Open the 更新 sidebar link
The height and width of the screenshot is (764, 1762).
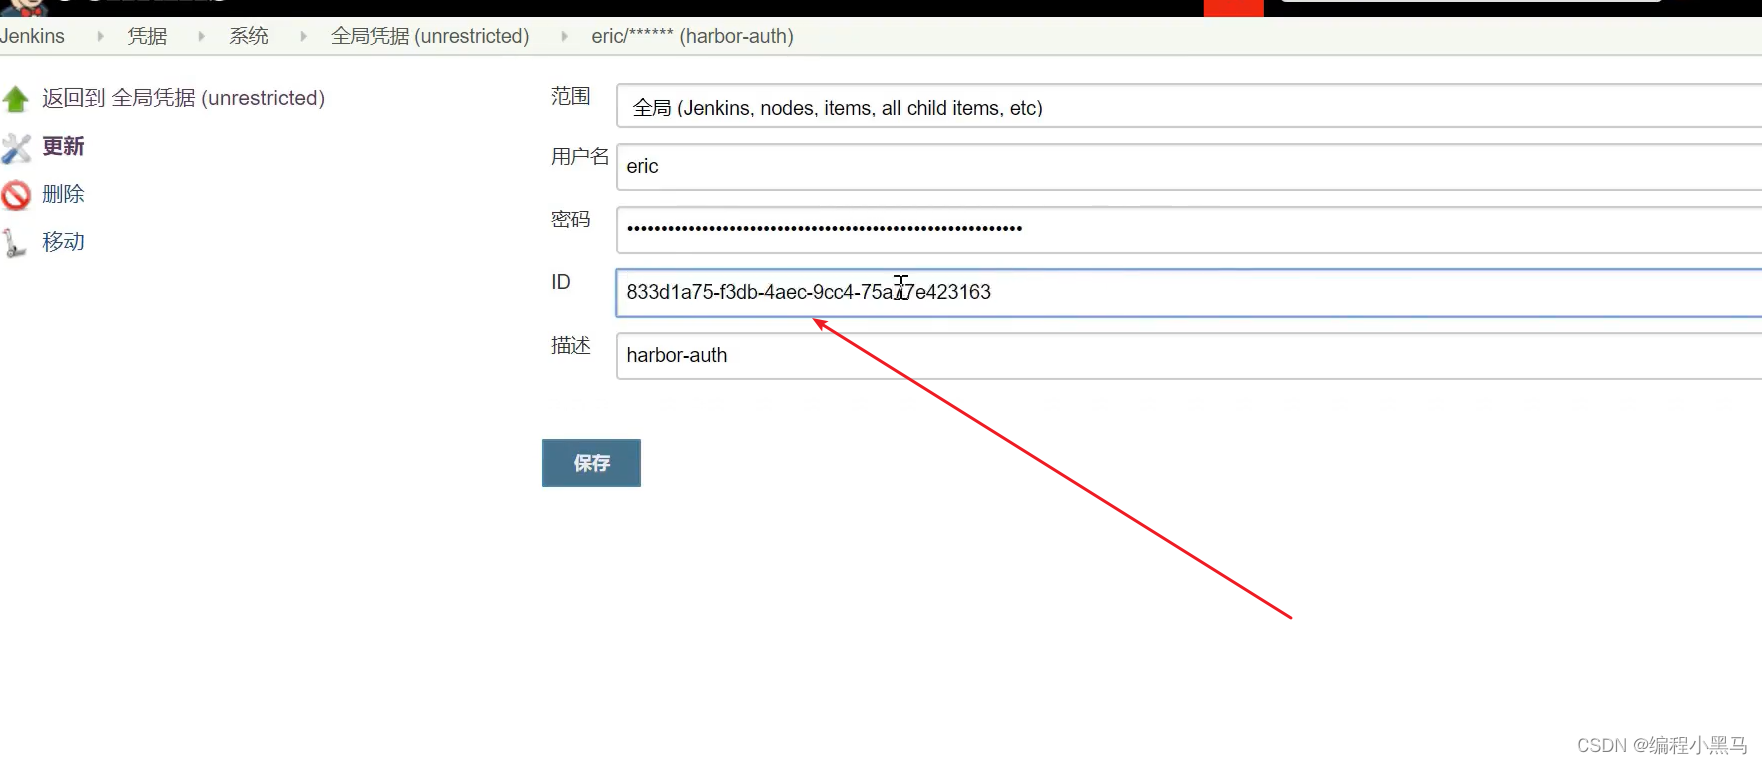click(x=63, y=146)
